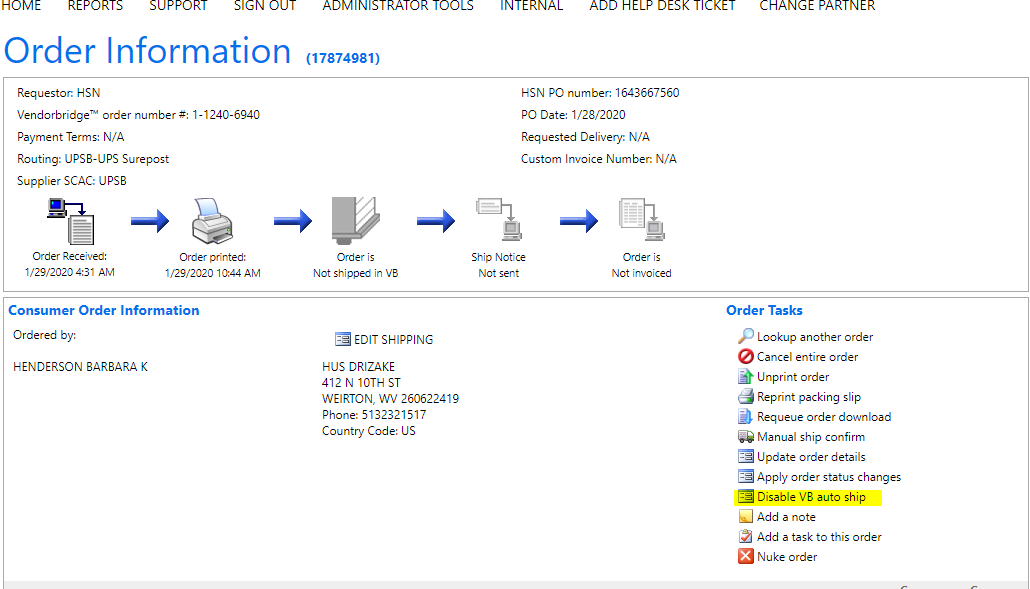Click the customer name HENDERSON BARBARA K
Screen dimensions: 1030x589
(x=80, y=366)
